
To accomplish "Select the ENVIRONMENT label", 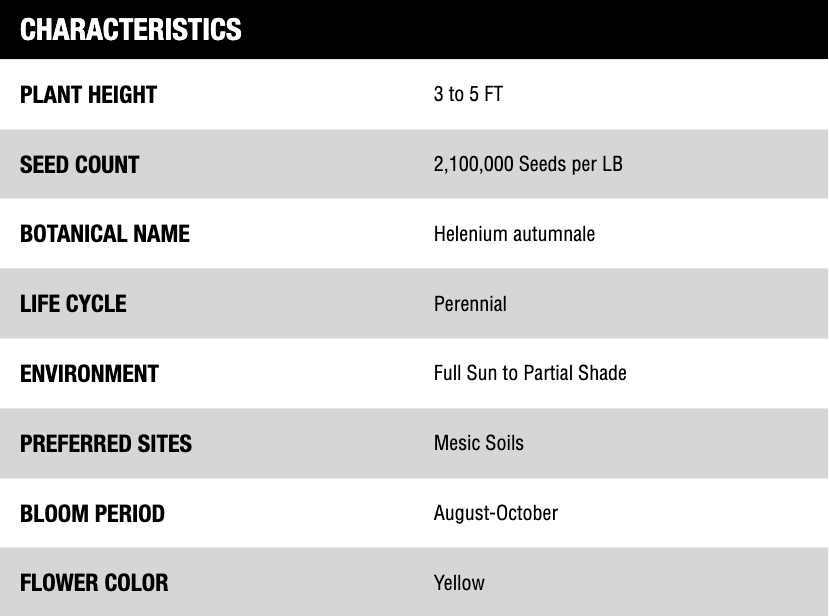I will (x=90, y=373).
